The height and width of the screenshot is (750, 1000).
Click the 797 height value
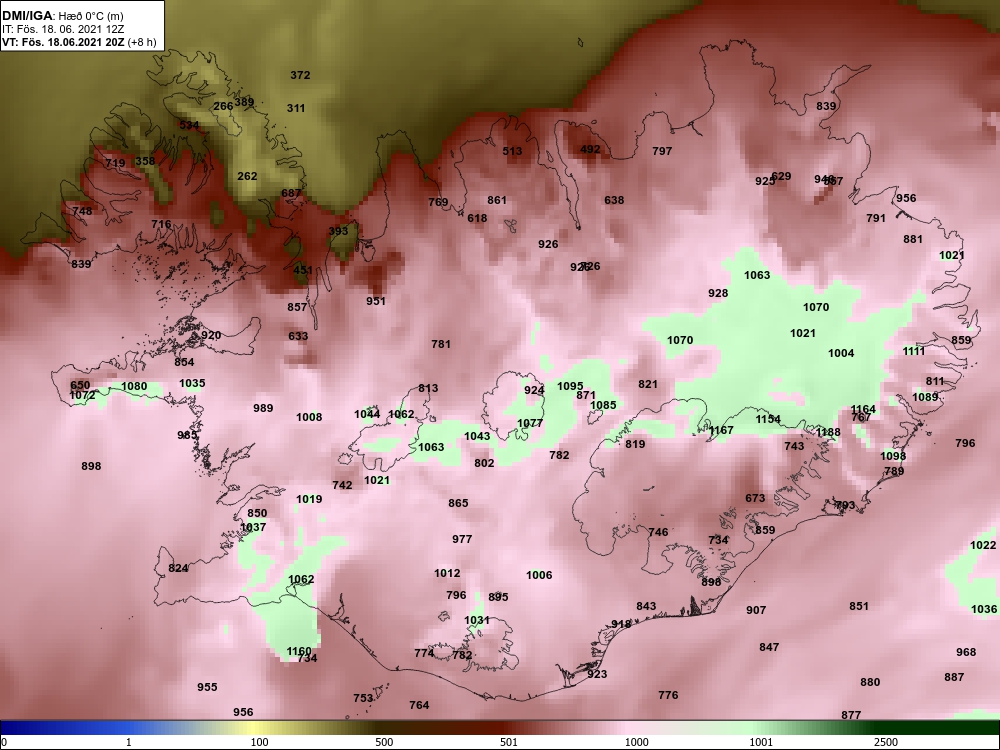click(x=663, y=151)
